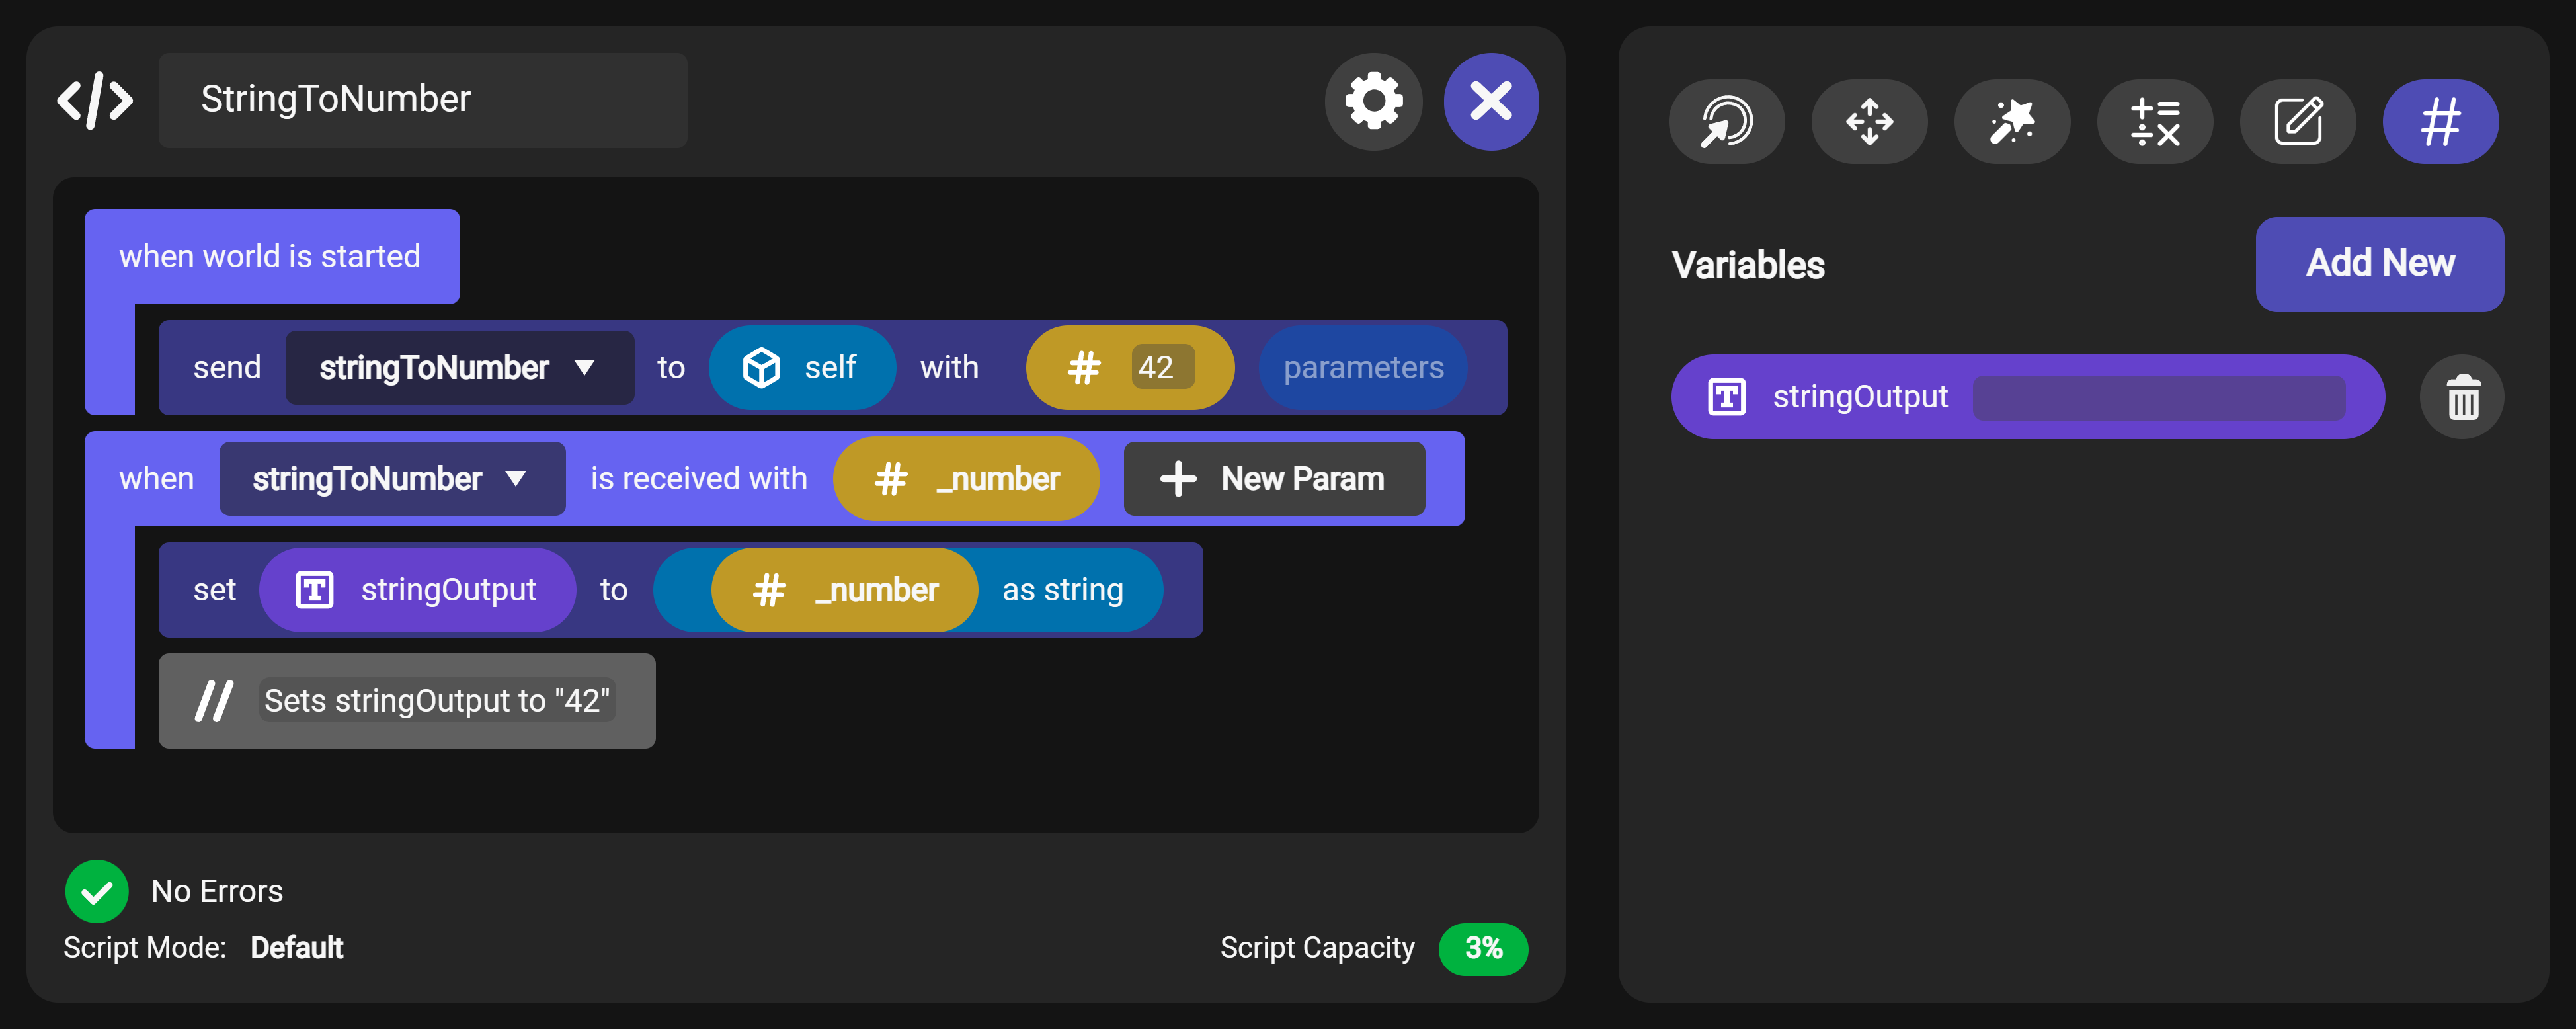Close the script editor with the X

(x=1490, y=101)
